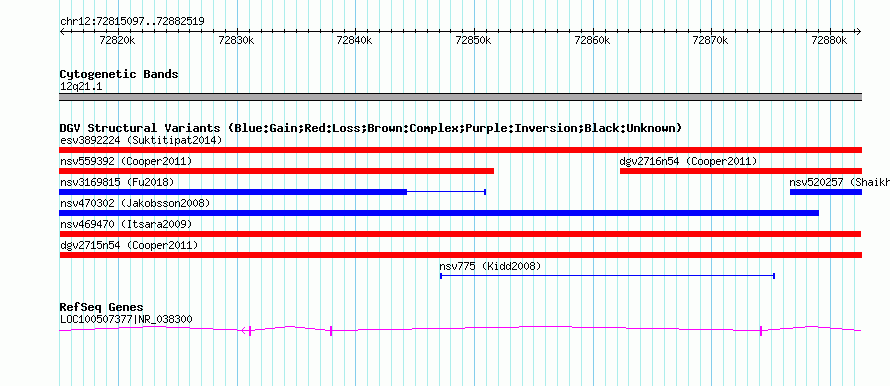The height and width of the screenshot is (386, 890).
Task: Click the right arrowhead of the ruler
Action: pyautogui.click(x=859, y=32)
